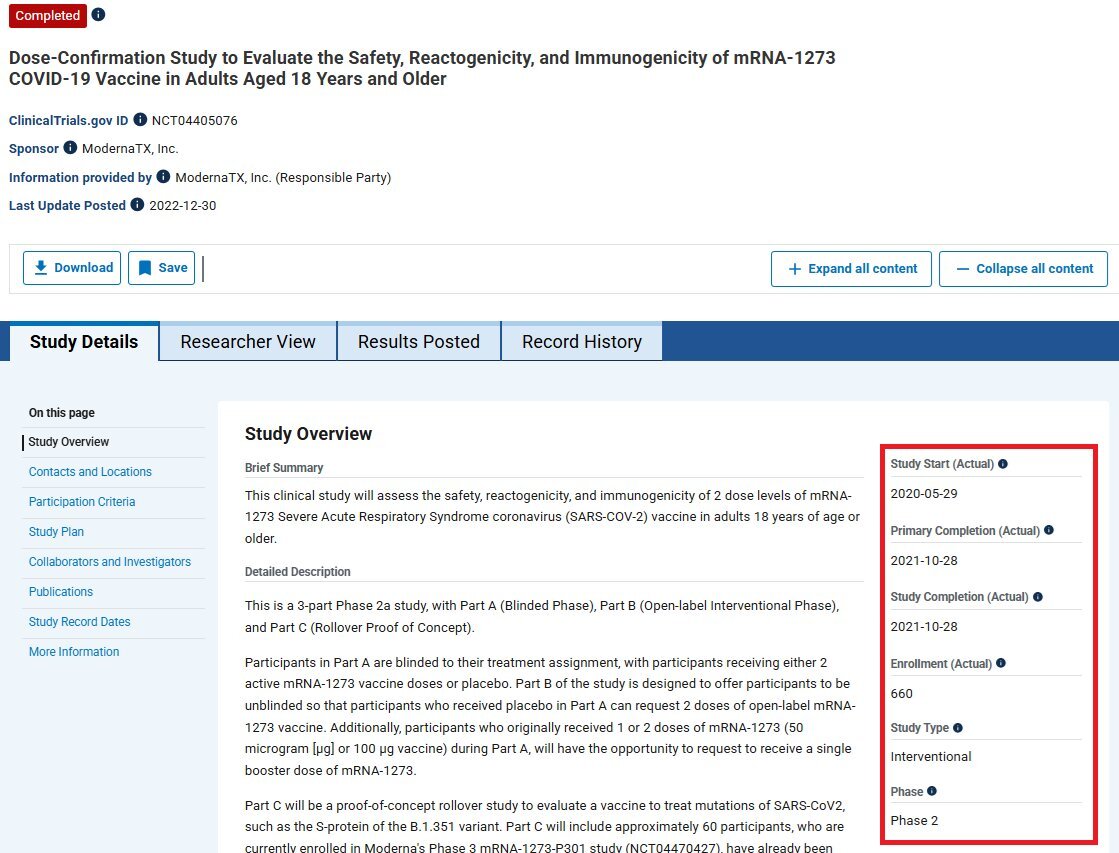Image resolution: width=1119 pixels, height=853 pixels.
Task: Click the info icon beside Completed status
Action: [x=98, y=14]
